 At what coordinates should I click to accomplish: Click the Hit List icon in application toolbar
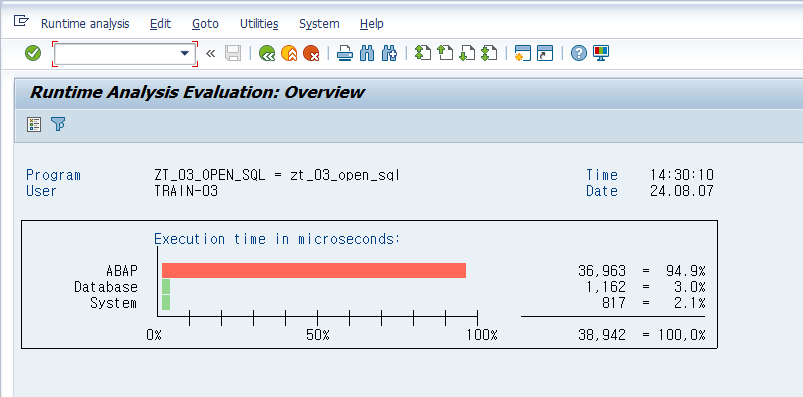(34, 124)
